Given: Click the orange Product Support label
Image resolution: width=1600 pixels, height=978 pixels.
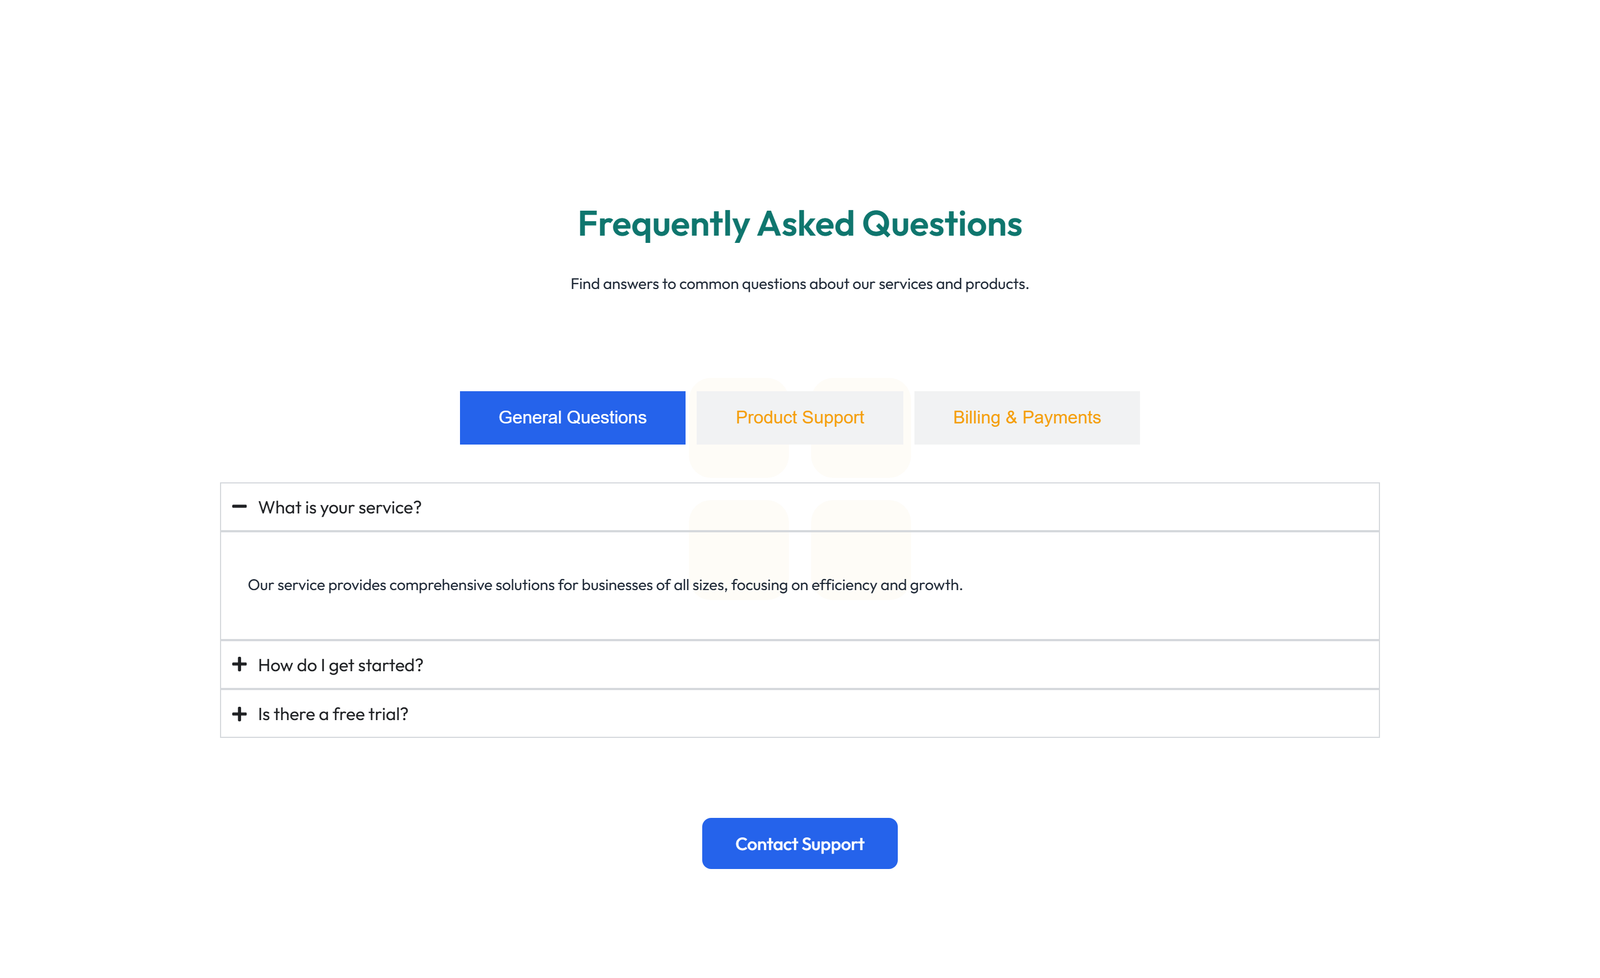Looking at the screenshot, I should pos(799,417).
